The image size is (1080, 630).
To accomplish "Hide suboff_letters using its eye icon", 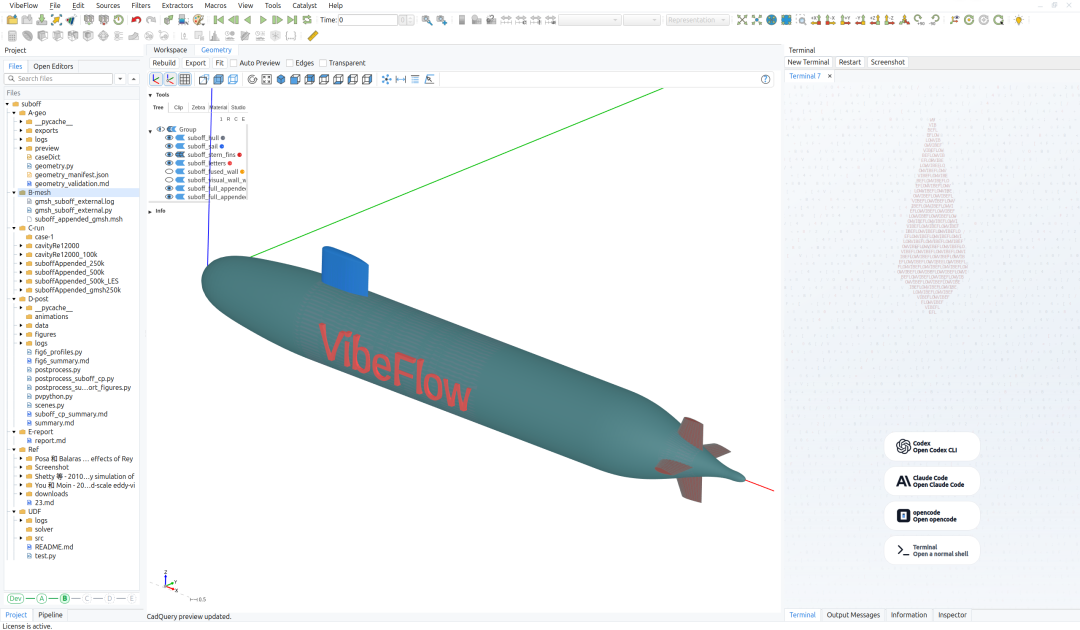I will (169, 163).
